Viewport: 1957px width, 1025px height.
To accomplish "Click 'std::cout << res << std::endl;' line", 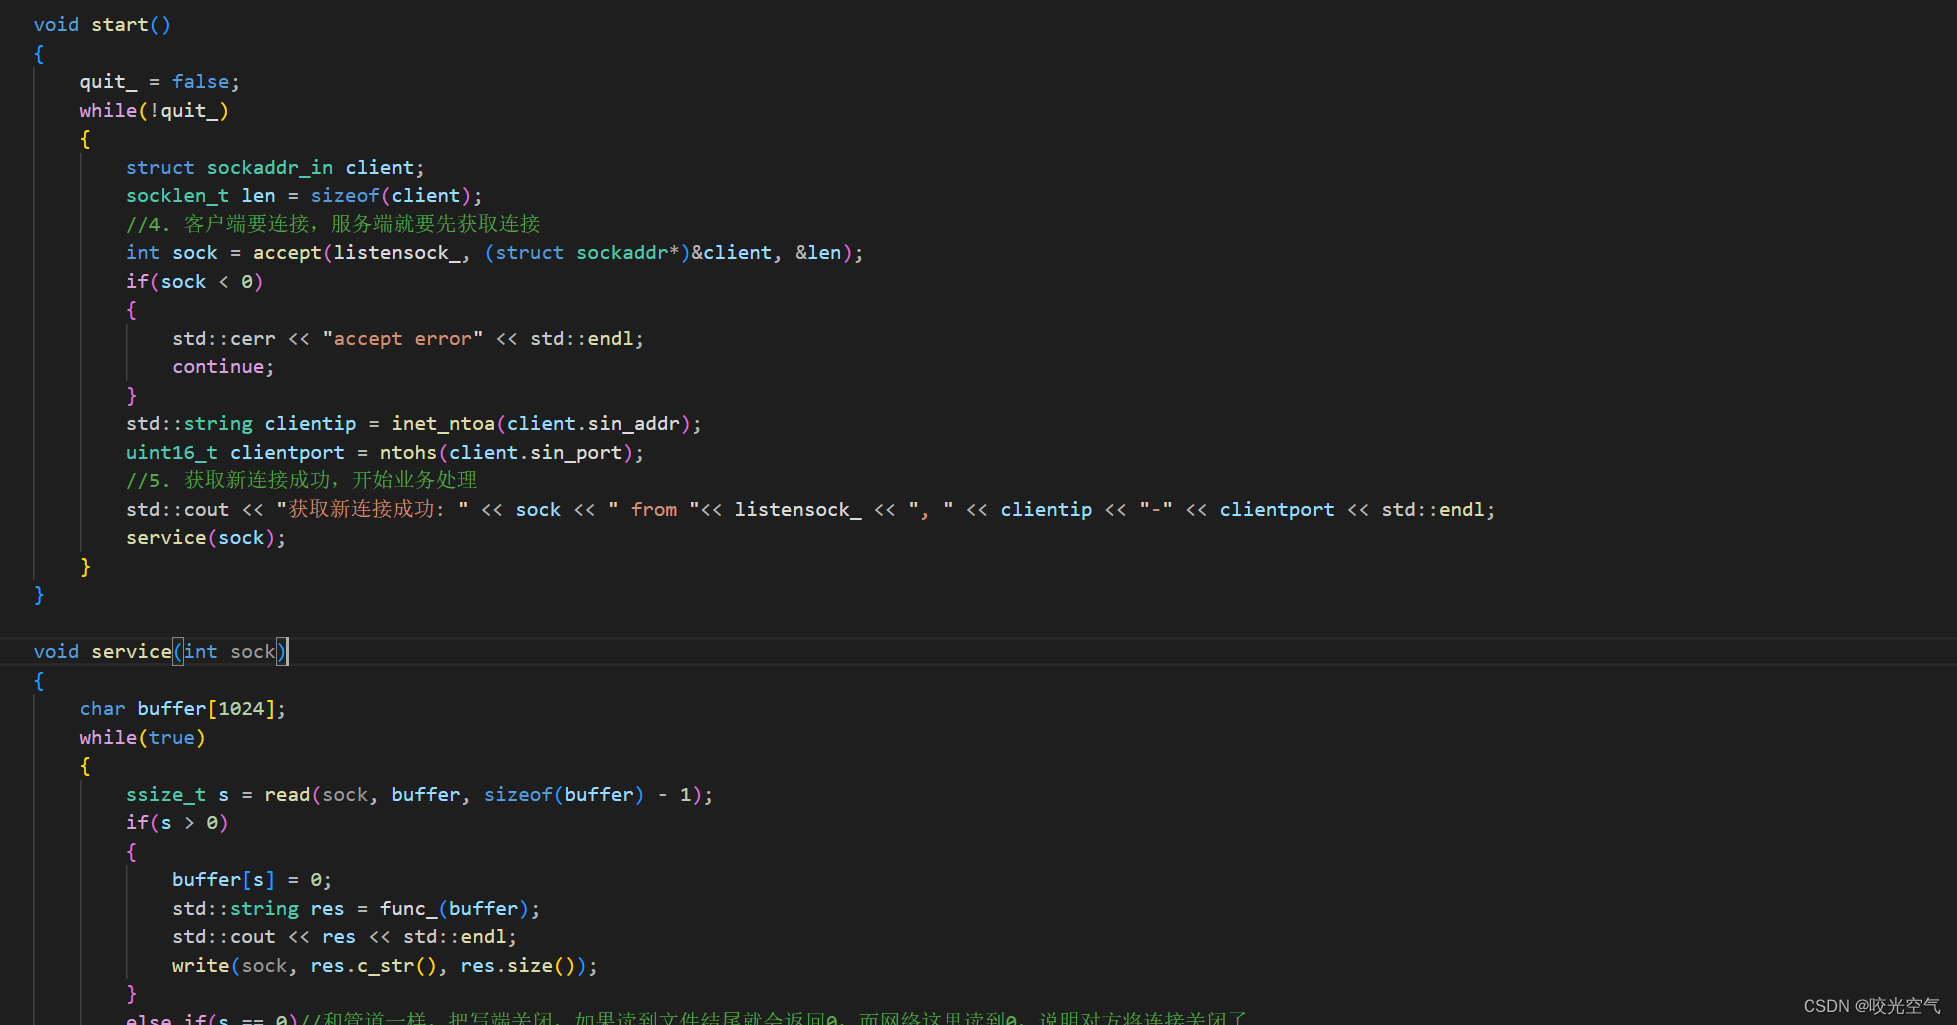I will pyautogui.click(x=345, y=937).
